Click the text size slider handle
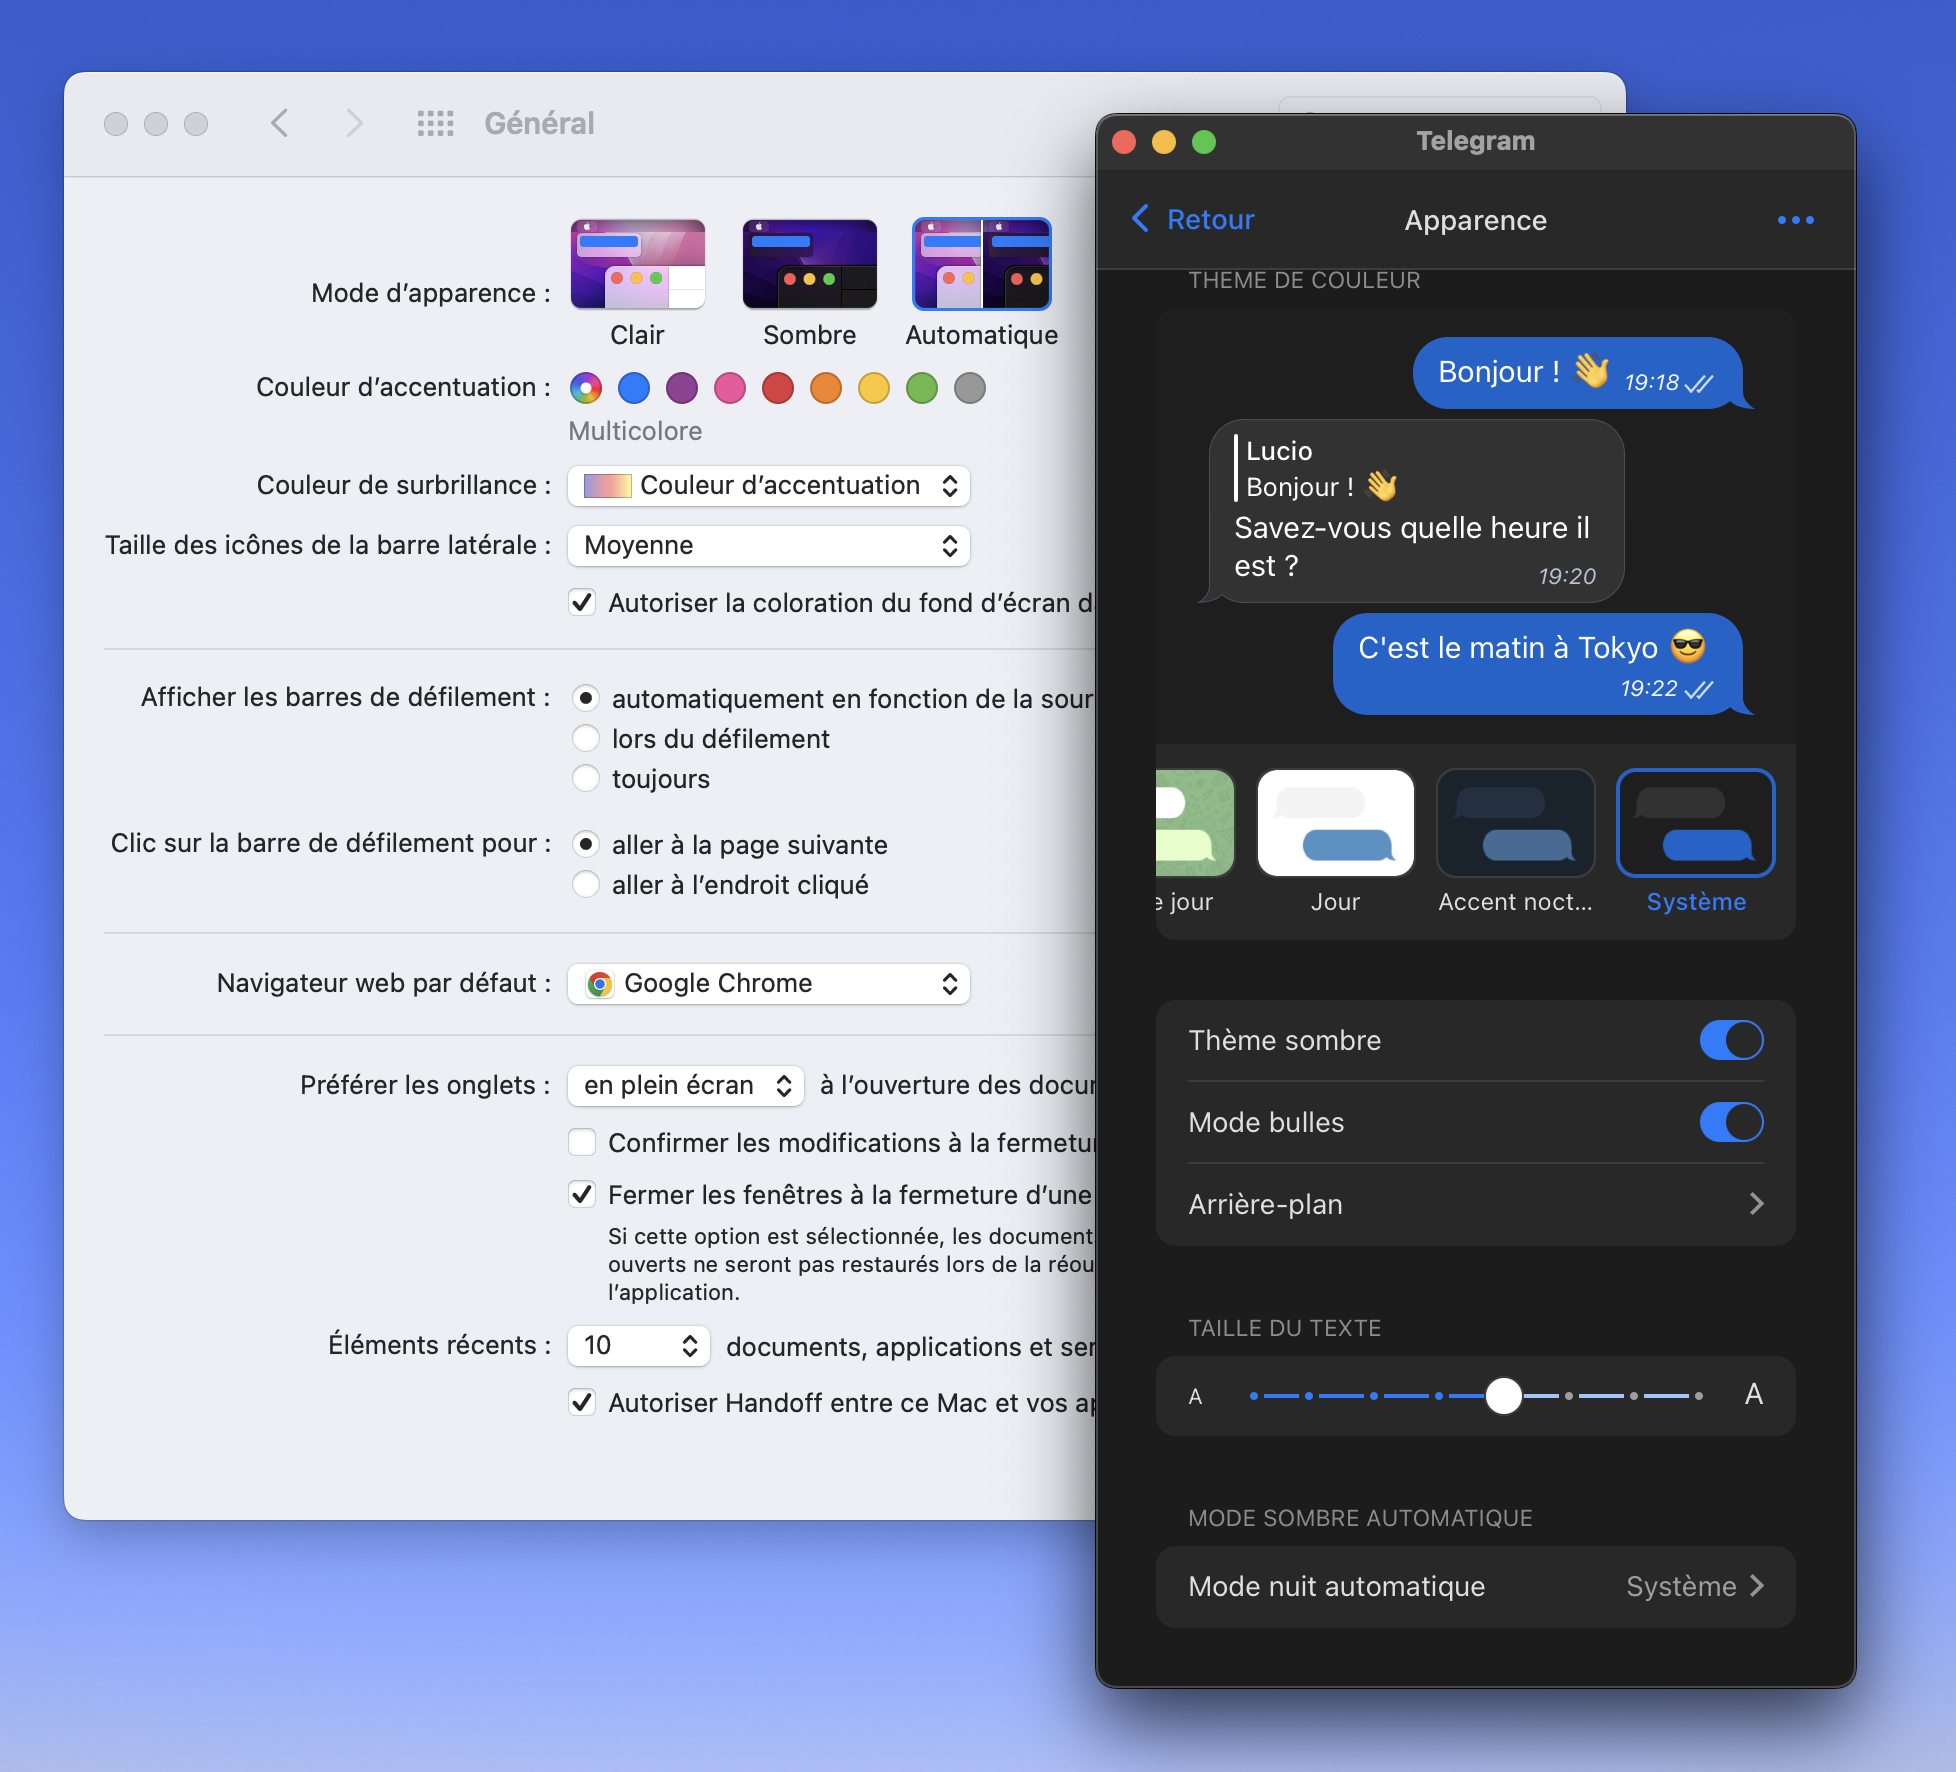 tap(1503, 1395)
